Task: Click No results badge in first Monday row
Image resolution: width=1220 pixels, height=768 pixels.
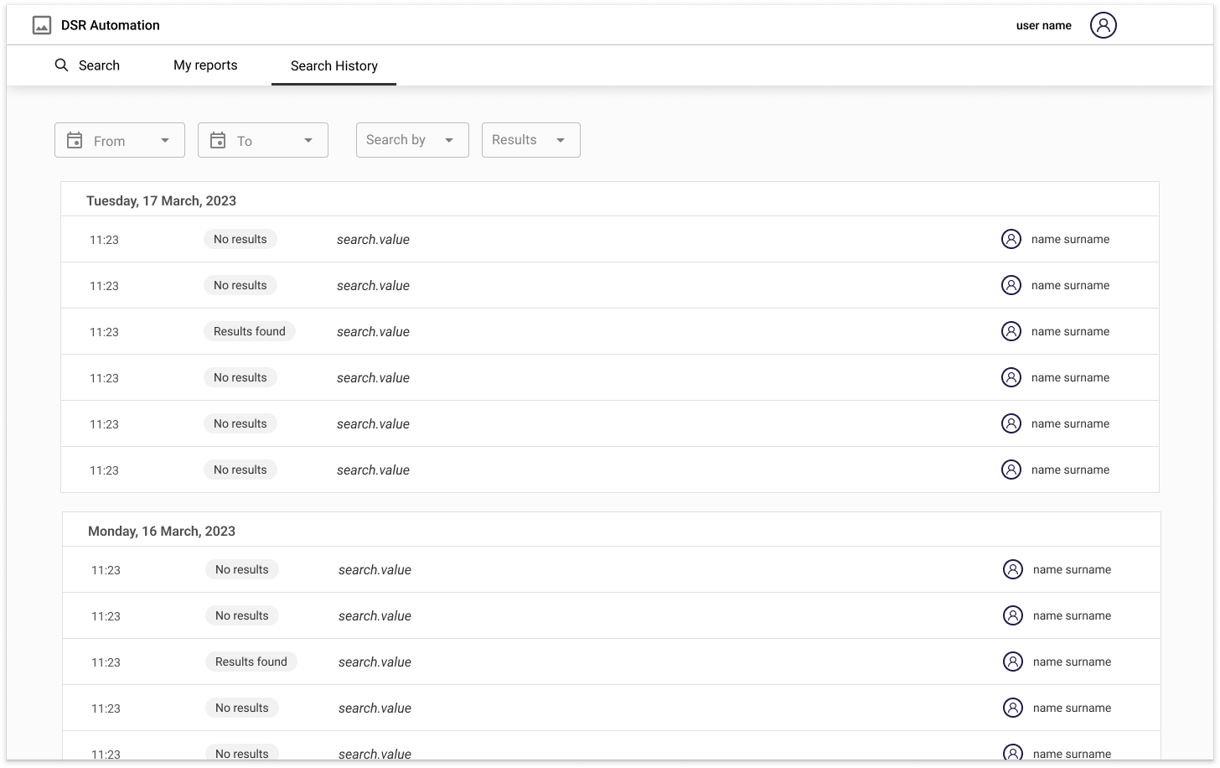Action: (x=242, y=569)
